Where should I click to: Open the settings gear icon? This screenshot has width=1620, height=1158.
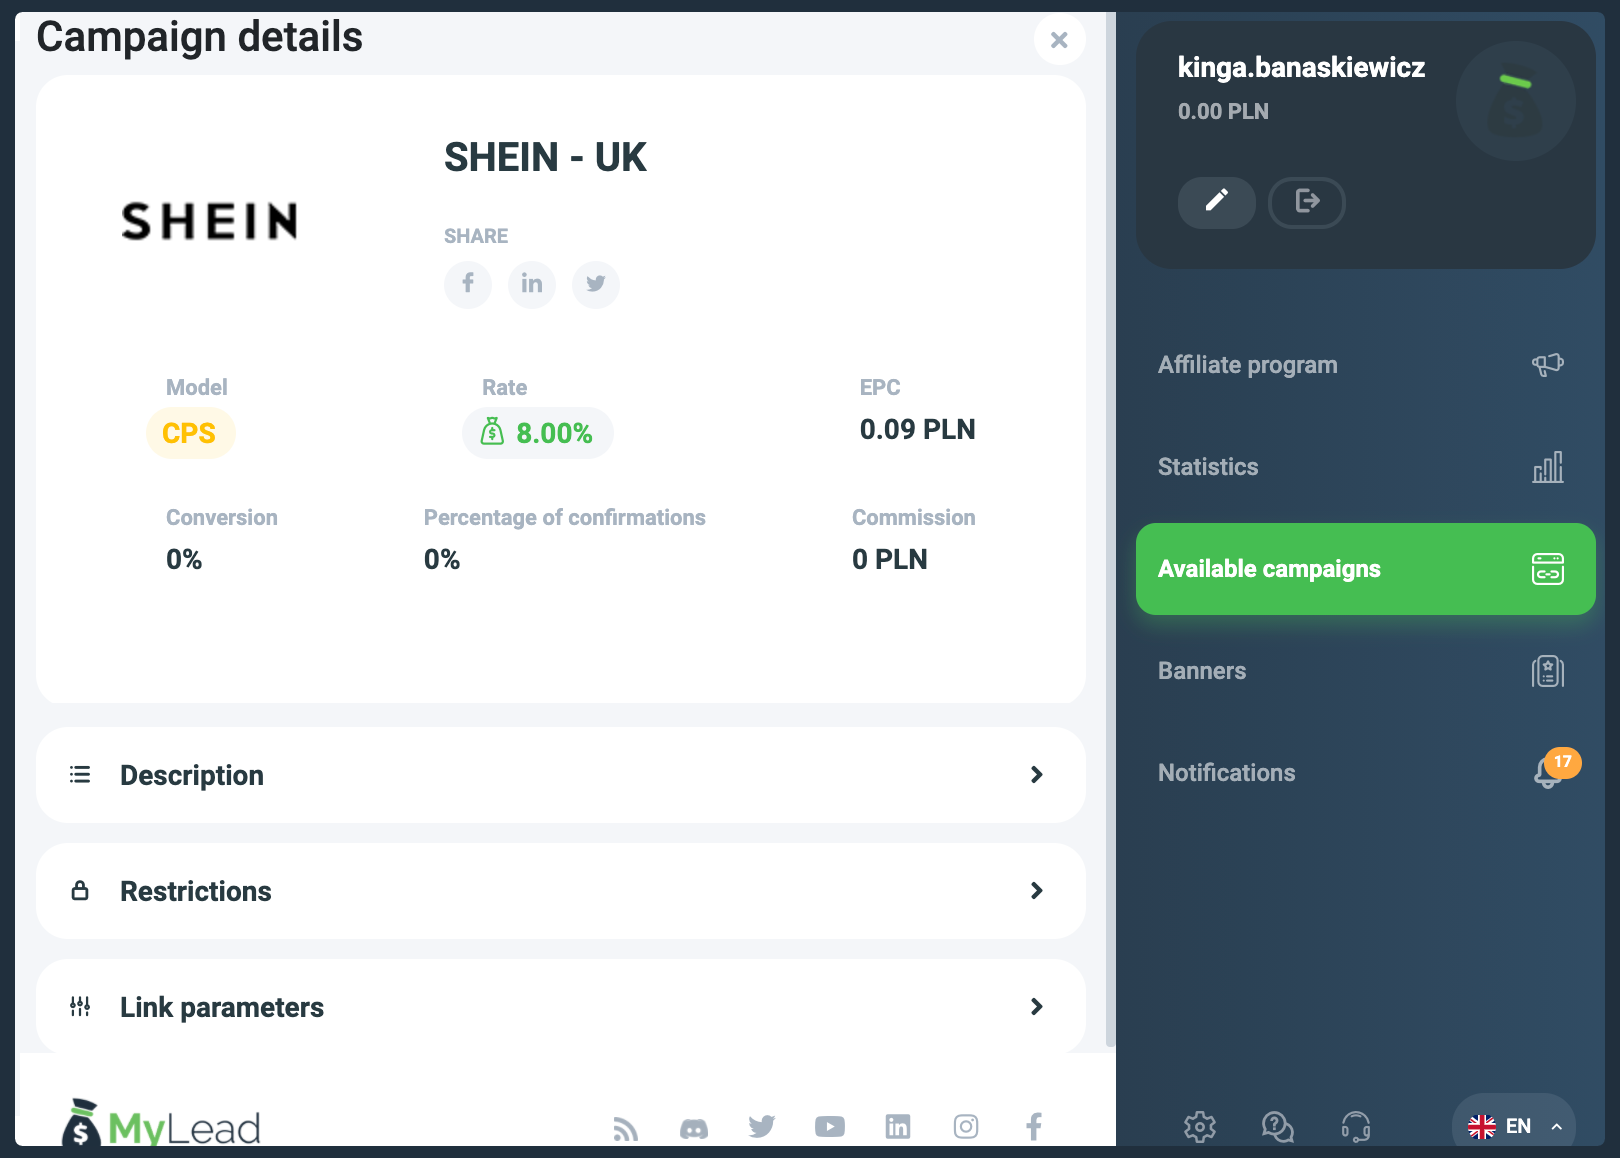tap(1200, 1127)
